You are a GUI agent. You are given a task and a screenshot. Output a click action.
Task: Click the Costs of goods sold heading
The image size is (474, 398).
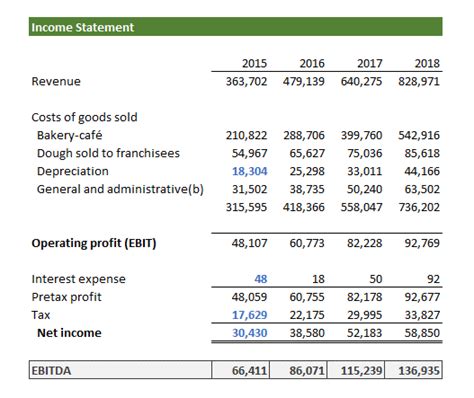(84, 117)
